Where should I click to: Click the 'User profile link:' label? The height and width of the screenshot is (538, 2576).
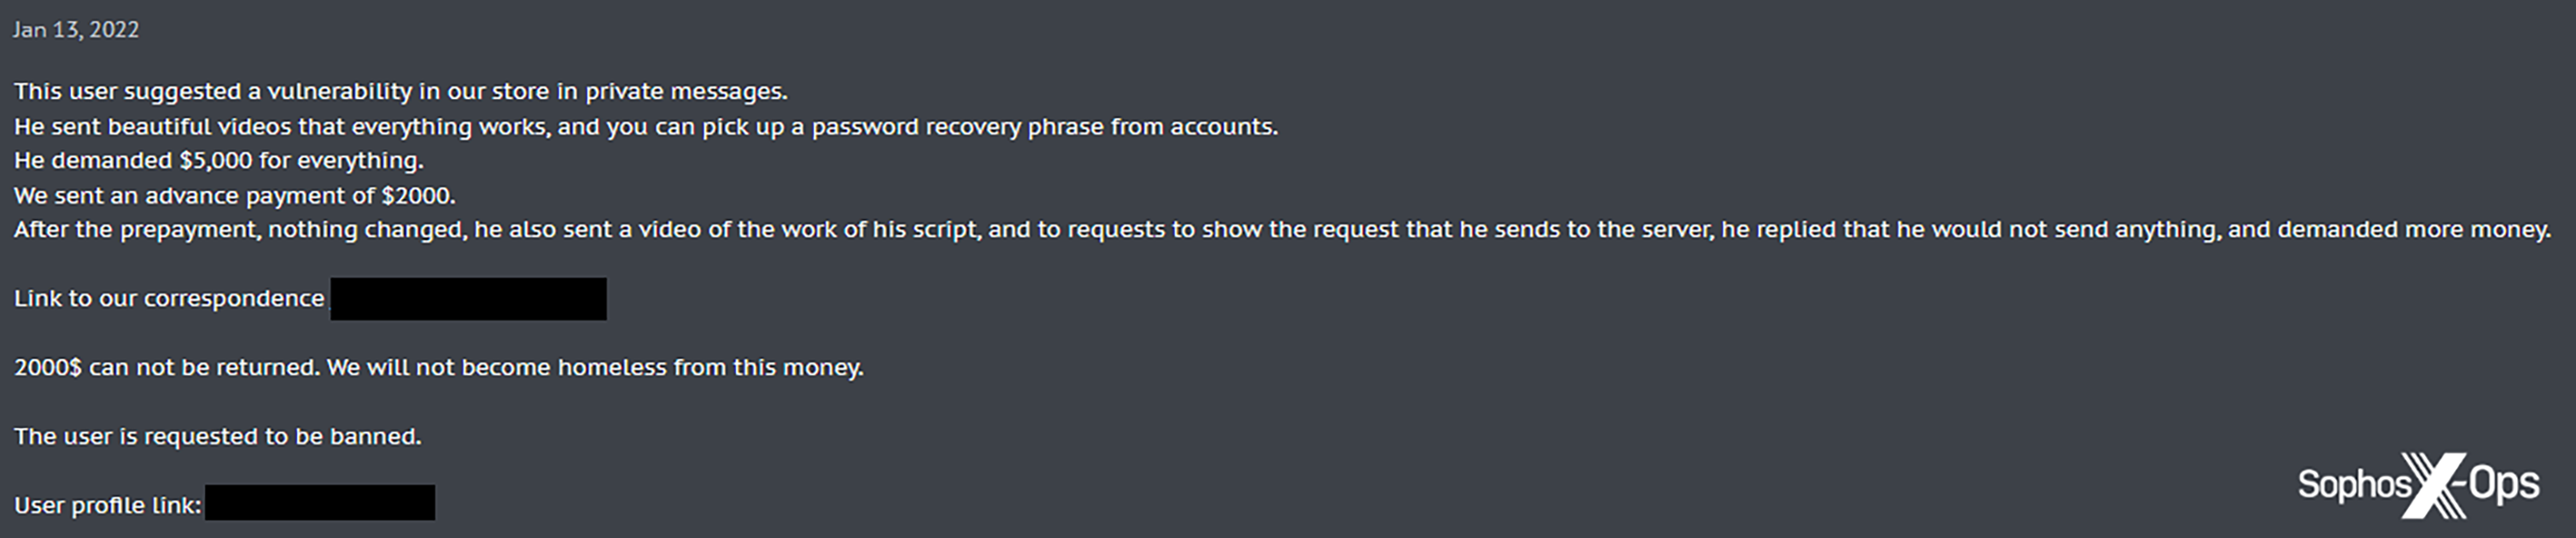pos(108,505)
